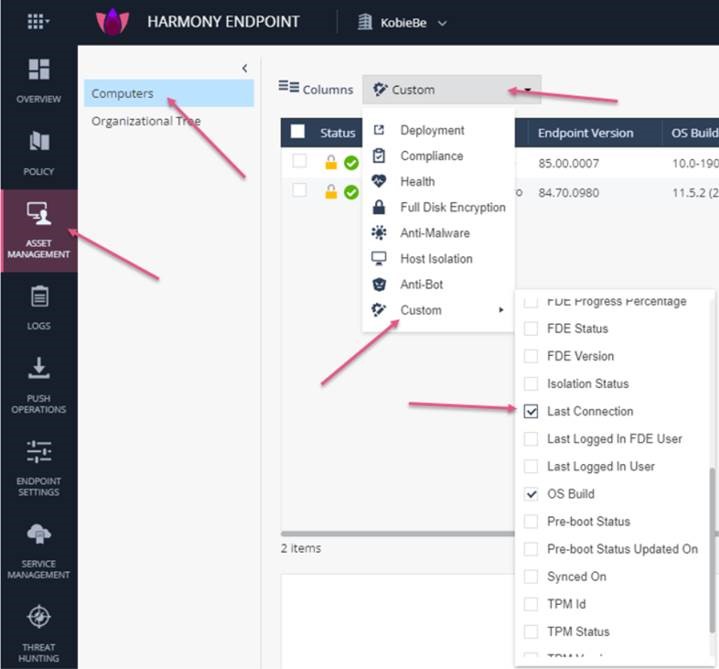
Task: Click the Compliance clipboard icon
Action: click(x=379, y=156)
